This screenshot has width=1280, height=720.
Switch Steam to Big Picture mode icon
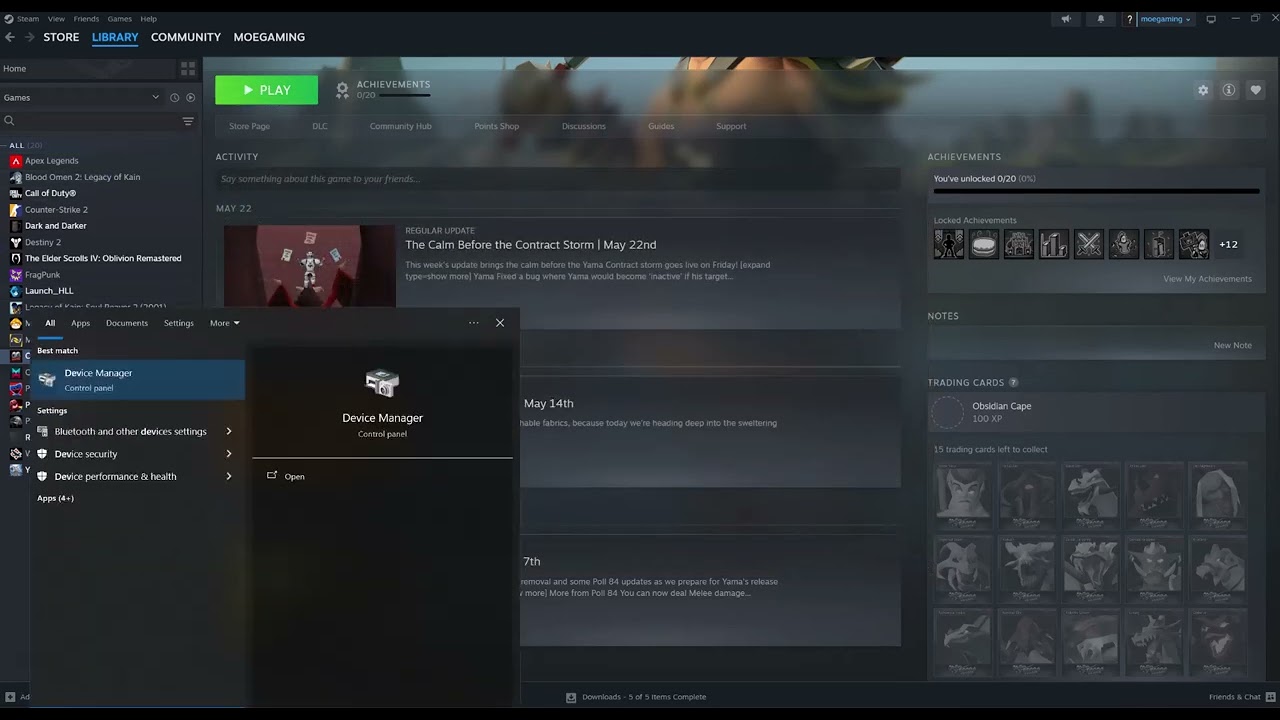(x=1211, y=19)
